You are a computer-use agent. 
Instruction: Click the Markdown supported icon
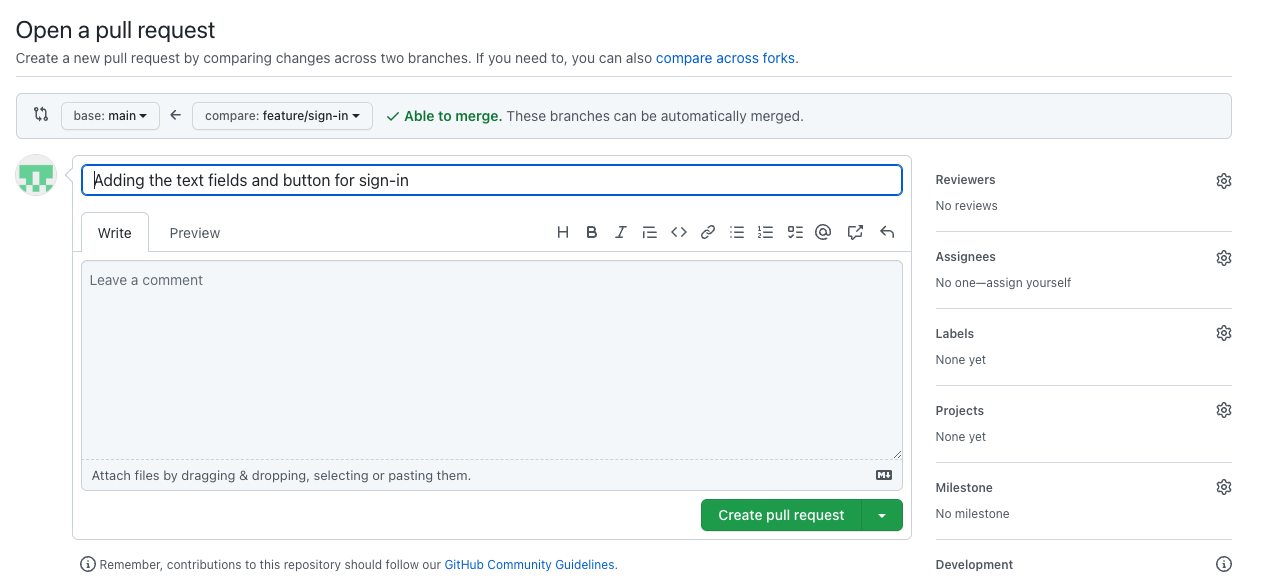click(884, 475)
